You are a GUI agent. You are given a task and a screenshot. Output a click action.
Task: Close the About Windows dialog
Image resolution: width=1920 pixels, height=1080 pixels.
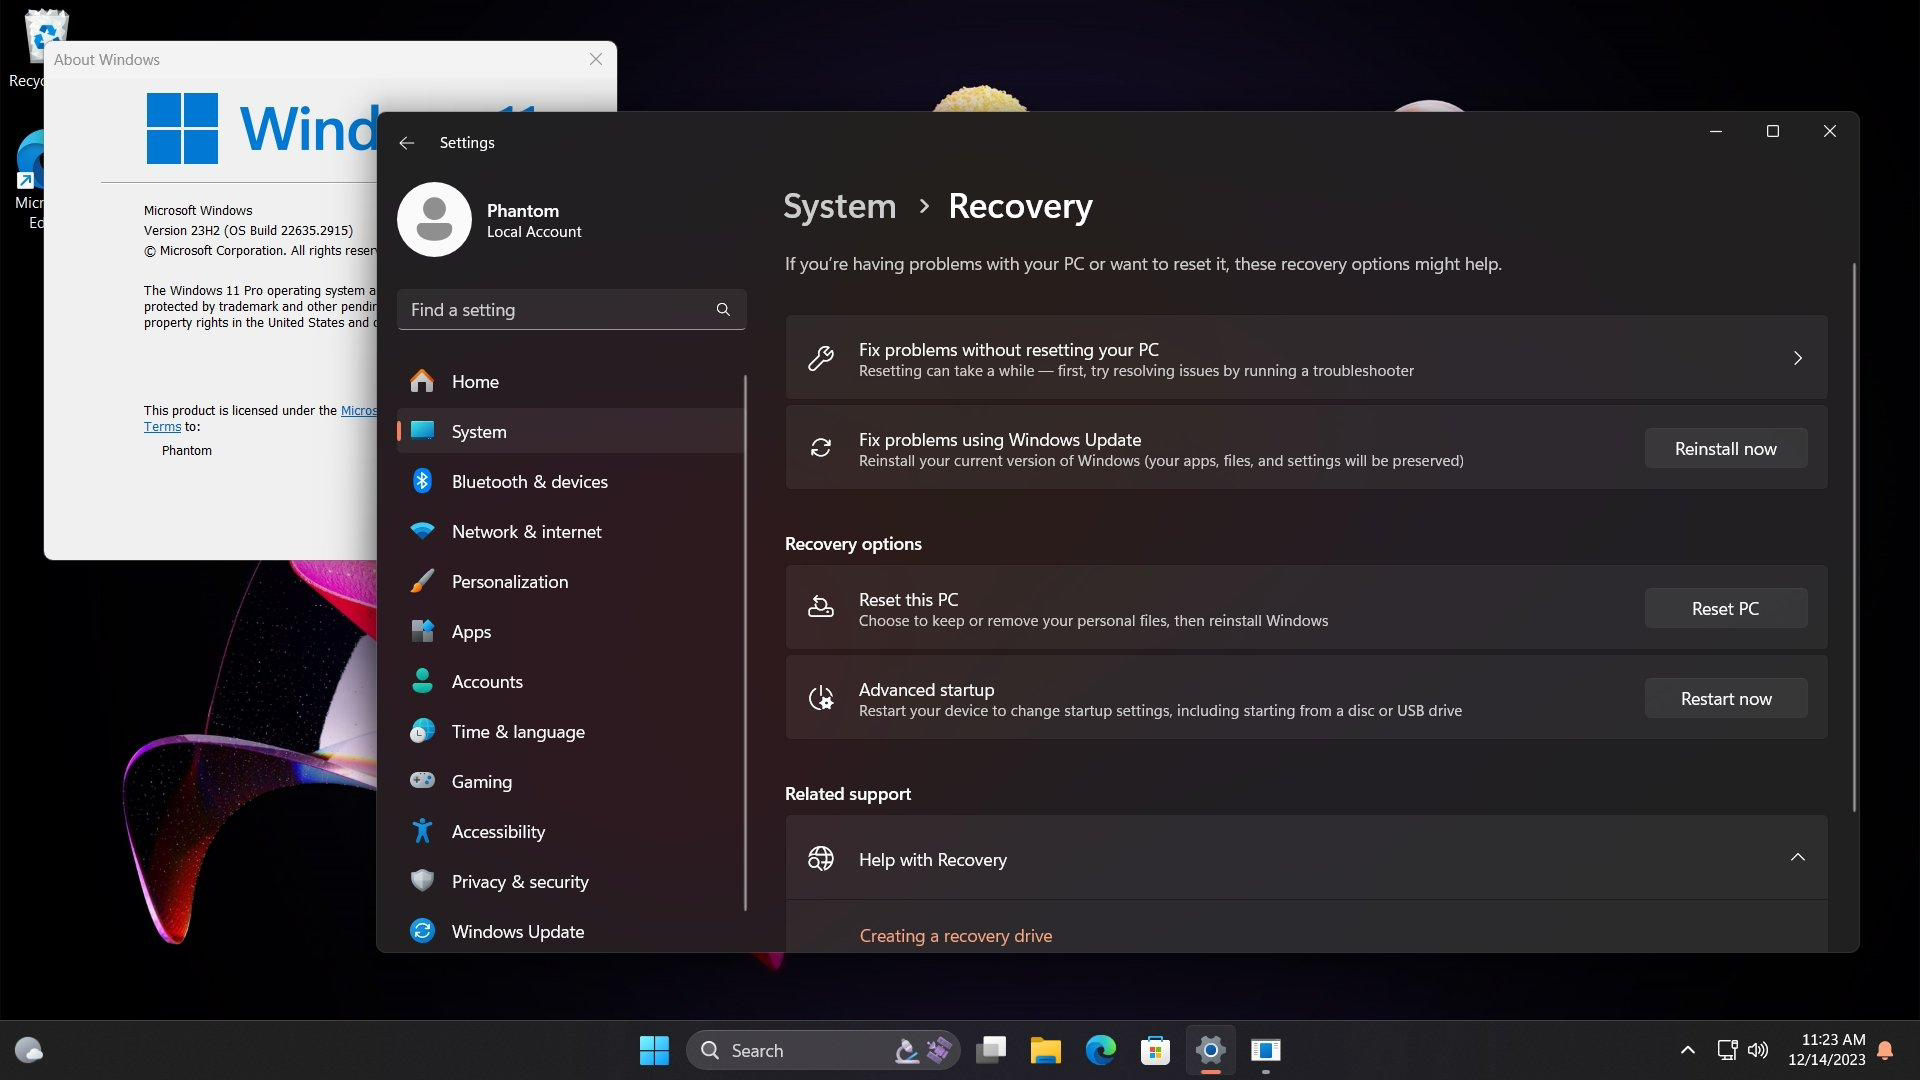[596, 59]
